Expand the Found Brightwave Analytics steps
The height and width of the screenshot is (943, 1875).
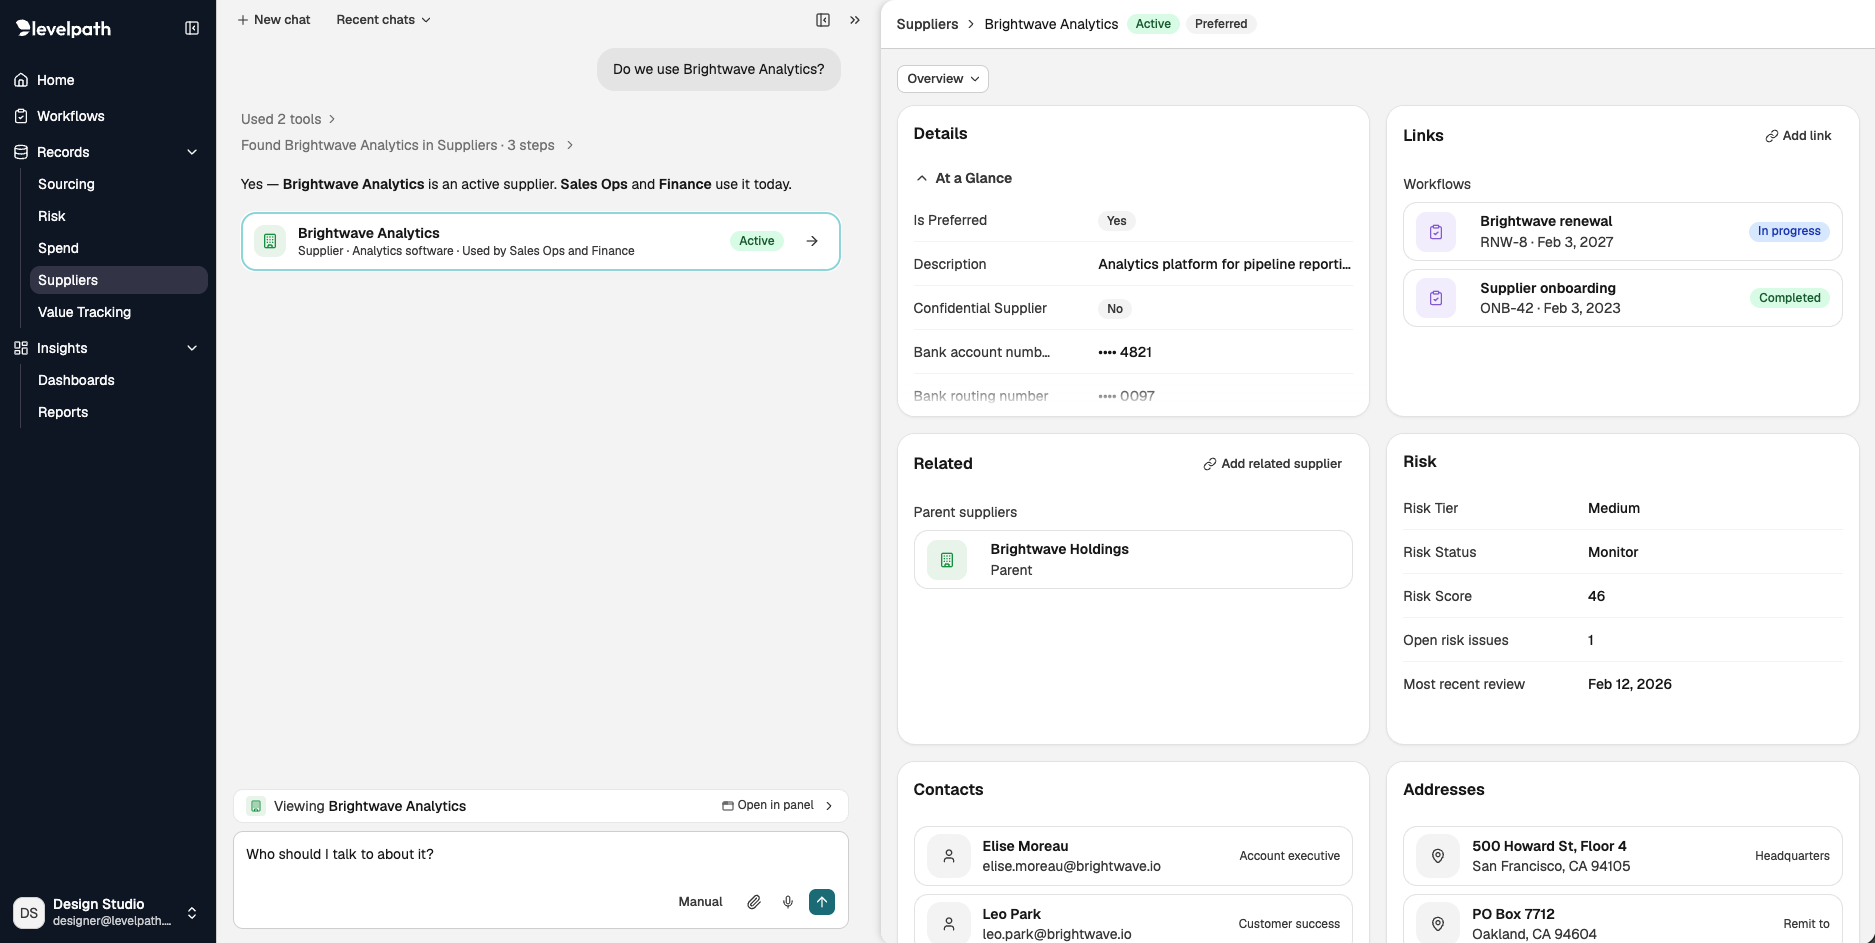tap(407, 145)
